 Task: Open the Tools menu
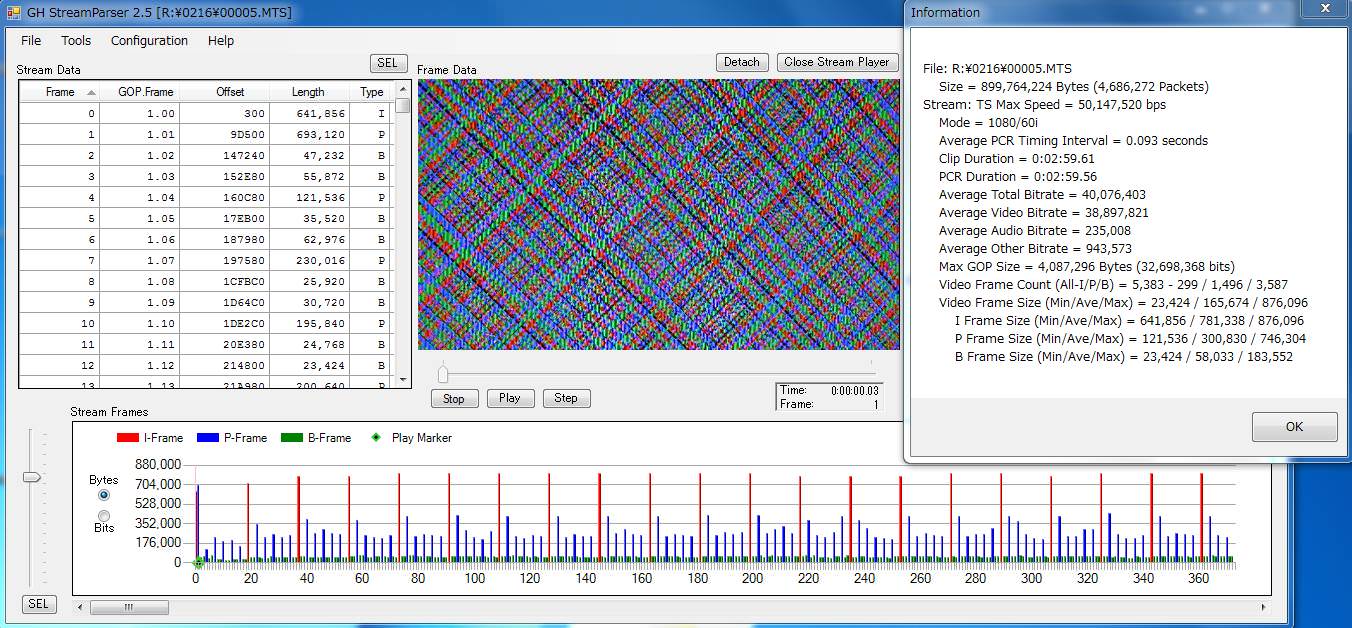pyautogui.click(x=76, y=41)
